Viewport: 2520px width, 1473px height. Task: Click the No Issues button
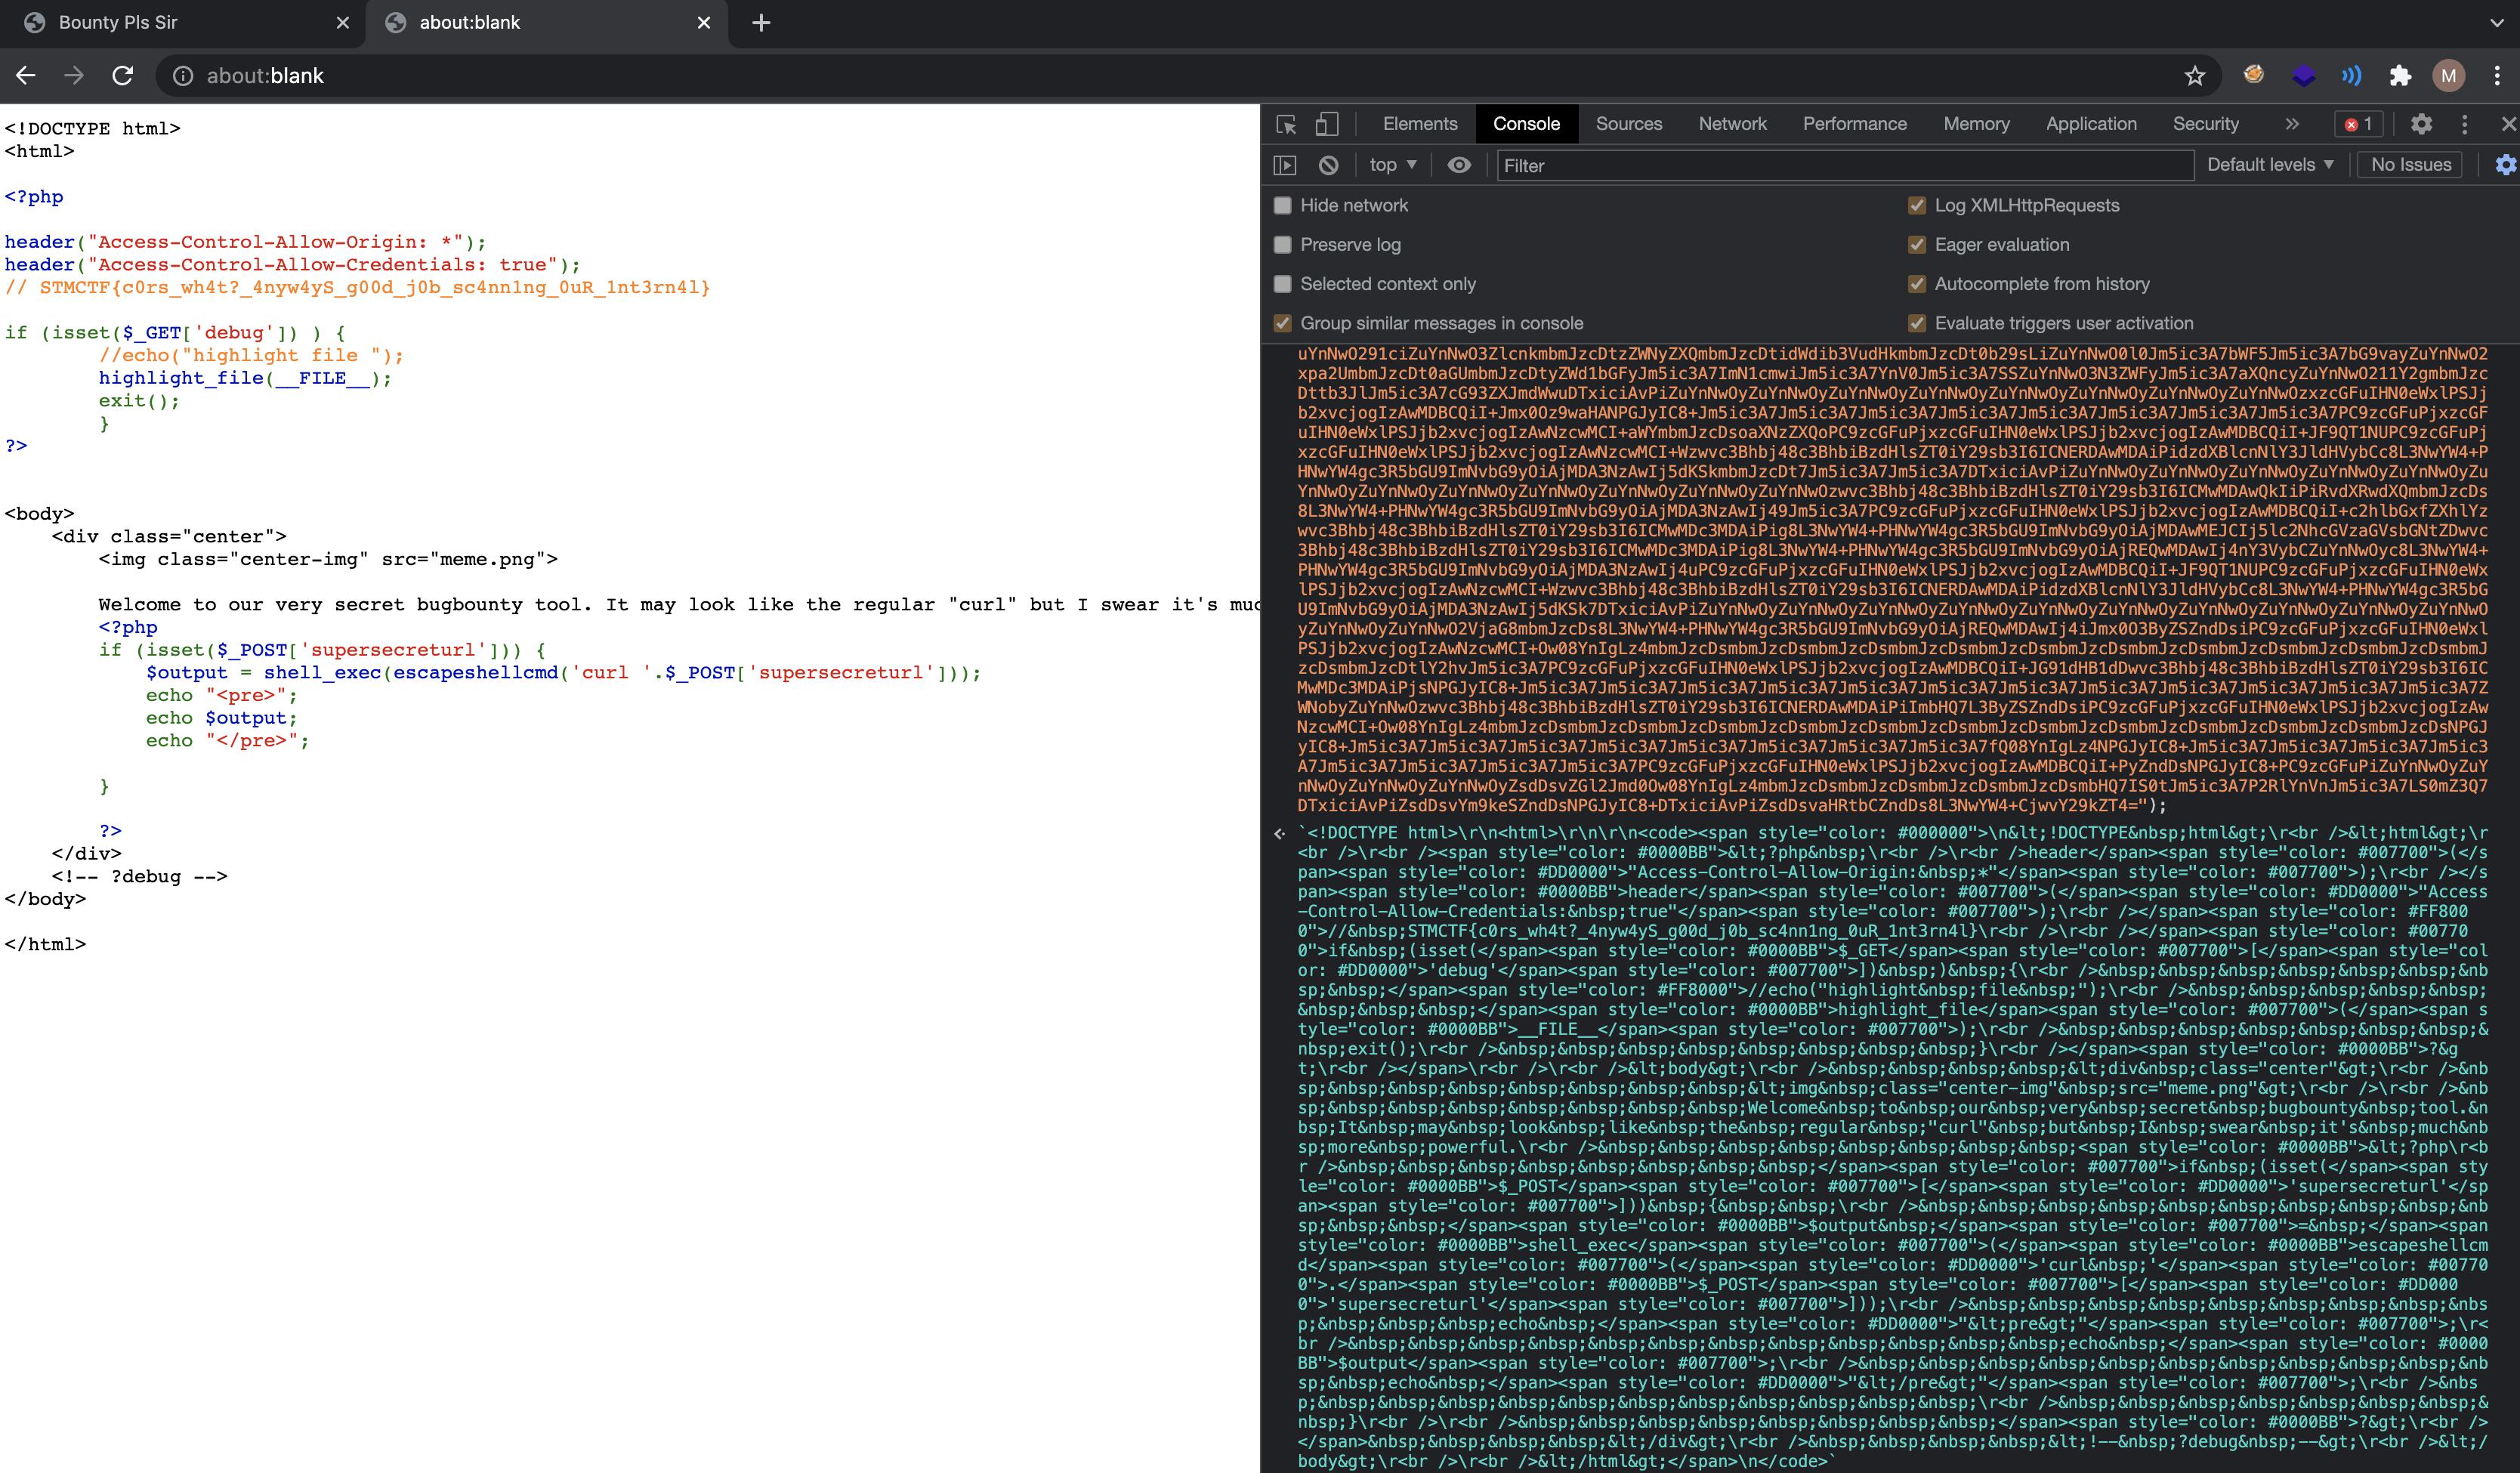2410,165
